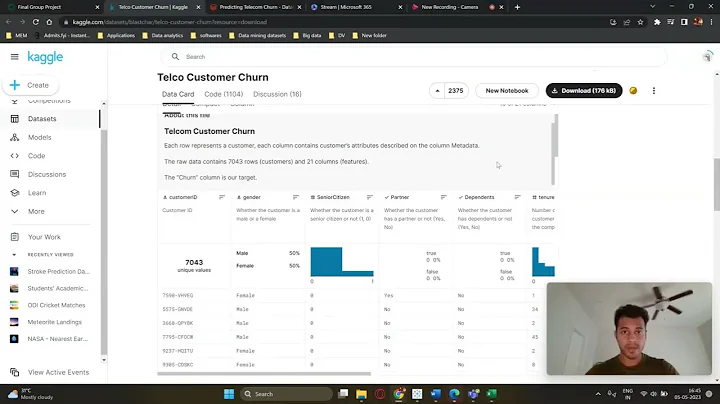This screenshot has height=404, width=720.
Task: Open File Explorer from taskbar
Action: [x=361, y=394]
